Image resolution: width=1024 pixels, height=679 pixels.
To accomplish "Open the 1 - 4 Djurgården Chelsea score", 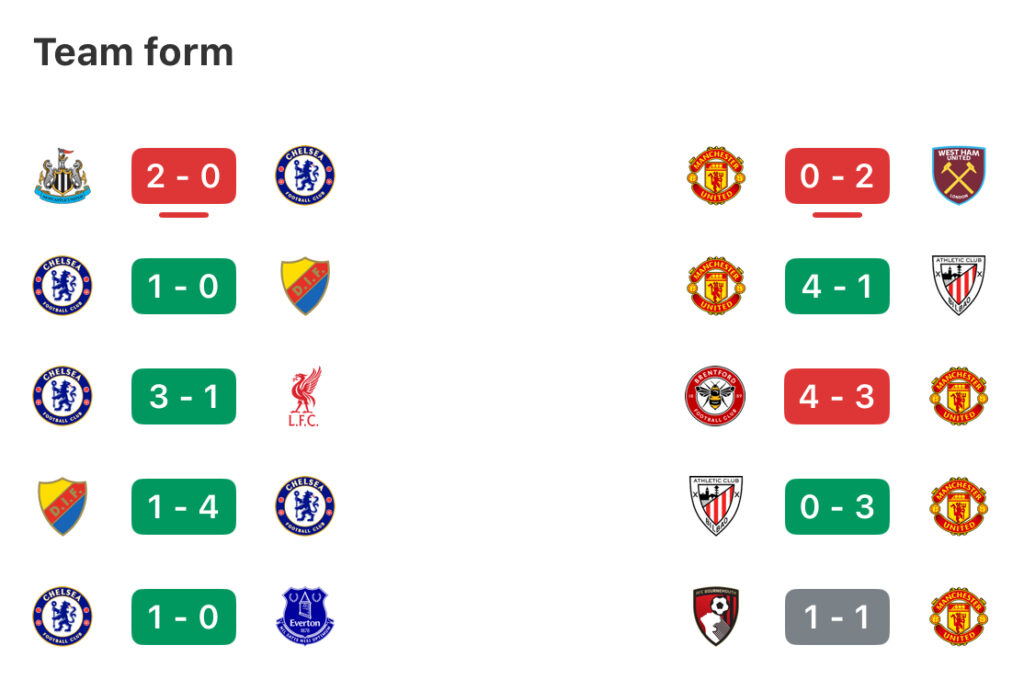I will point(184,507).
